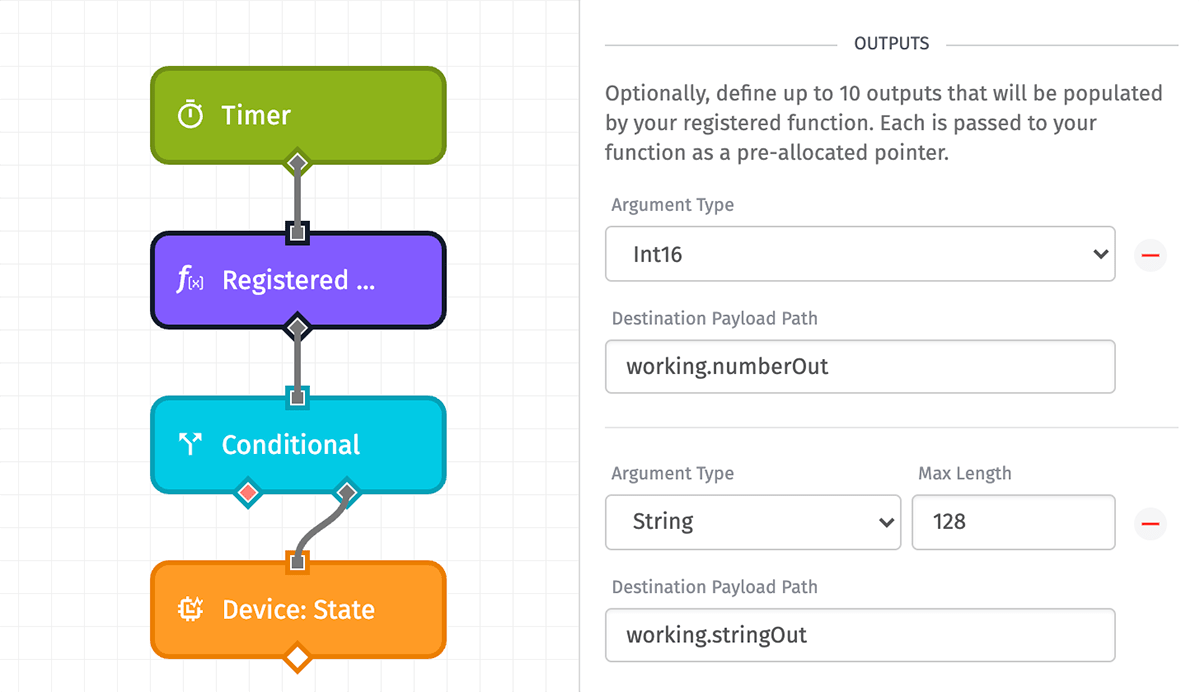Open the String Argument Type dropdown

pos(753,522)
